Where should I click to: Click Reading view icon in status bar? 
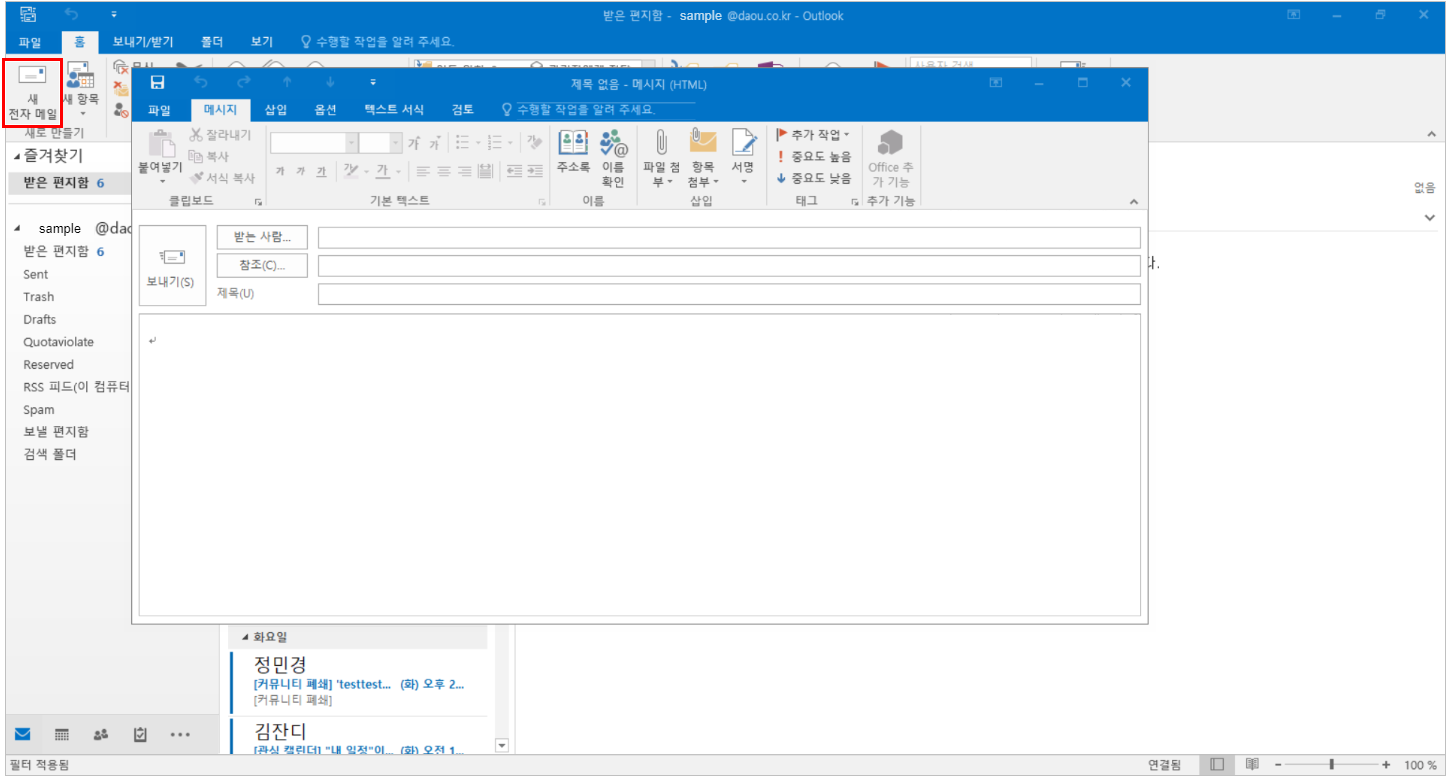(1251, 764)
